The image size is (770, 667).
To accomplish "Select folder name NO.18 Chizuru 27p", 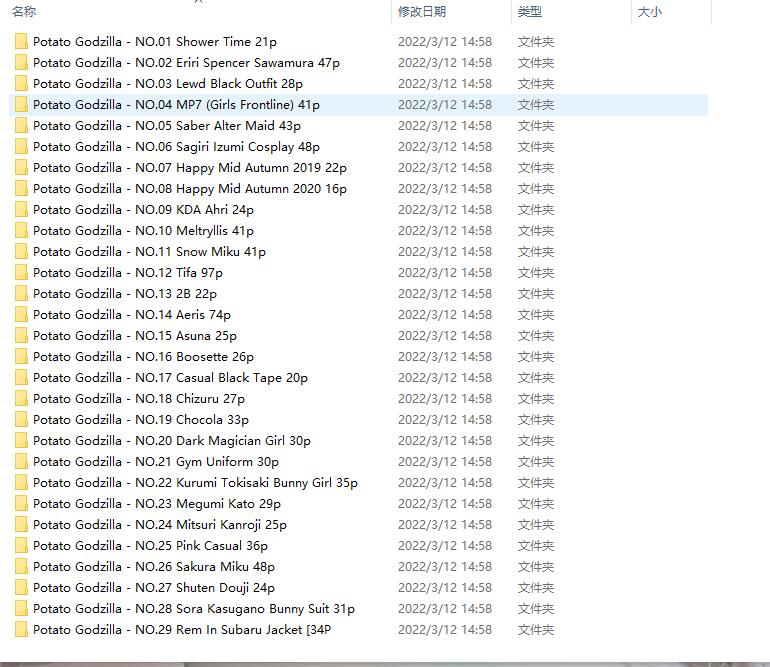I will tap(139, 399).
